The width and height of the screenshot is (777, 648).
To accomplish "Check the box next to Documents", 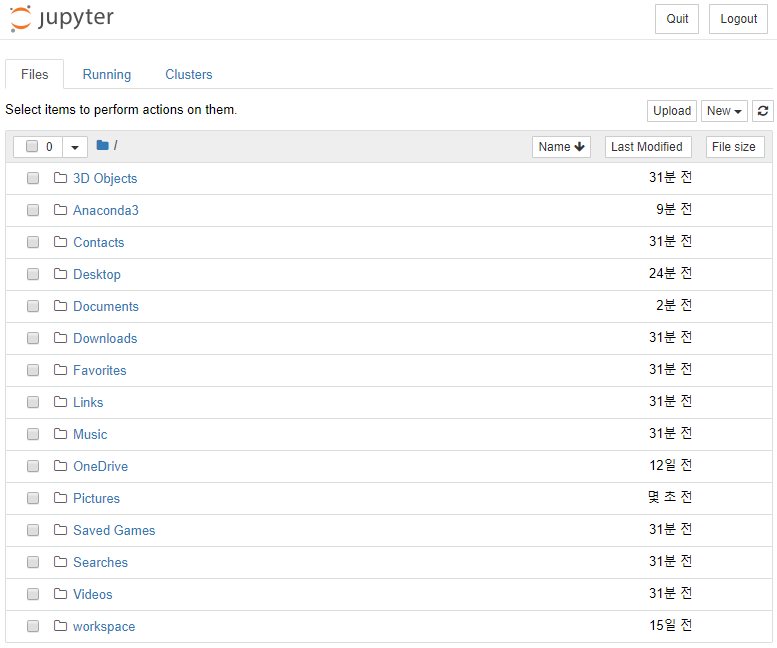I will 33,306.
